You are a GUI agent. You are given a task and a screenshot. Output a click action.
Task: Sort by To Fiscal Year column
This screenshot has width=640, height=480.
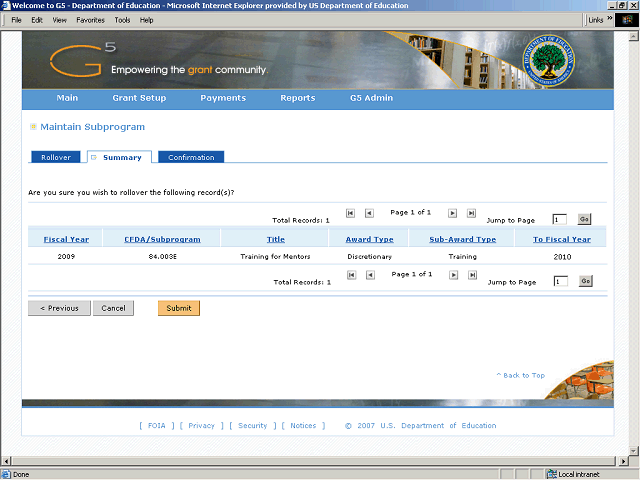point(562,240)
